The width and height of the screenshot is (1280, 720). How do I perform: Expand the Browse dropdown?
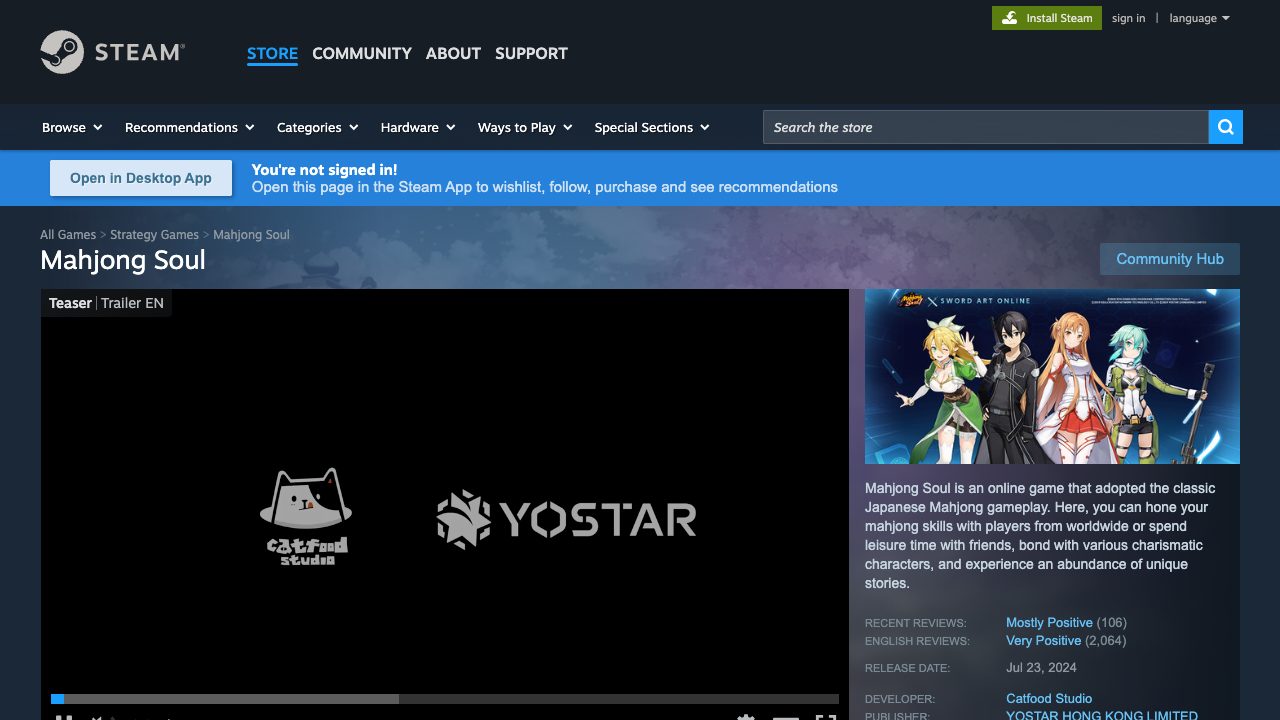tap(72, 127)
